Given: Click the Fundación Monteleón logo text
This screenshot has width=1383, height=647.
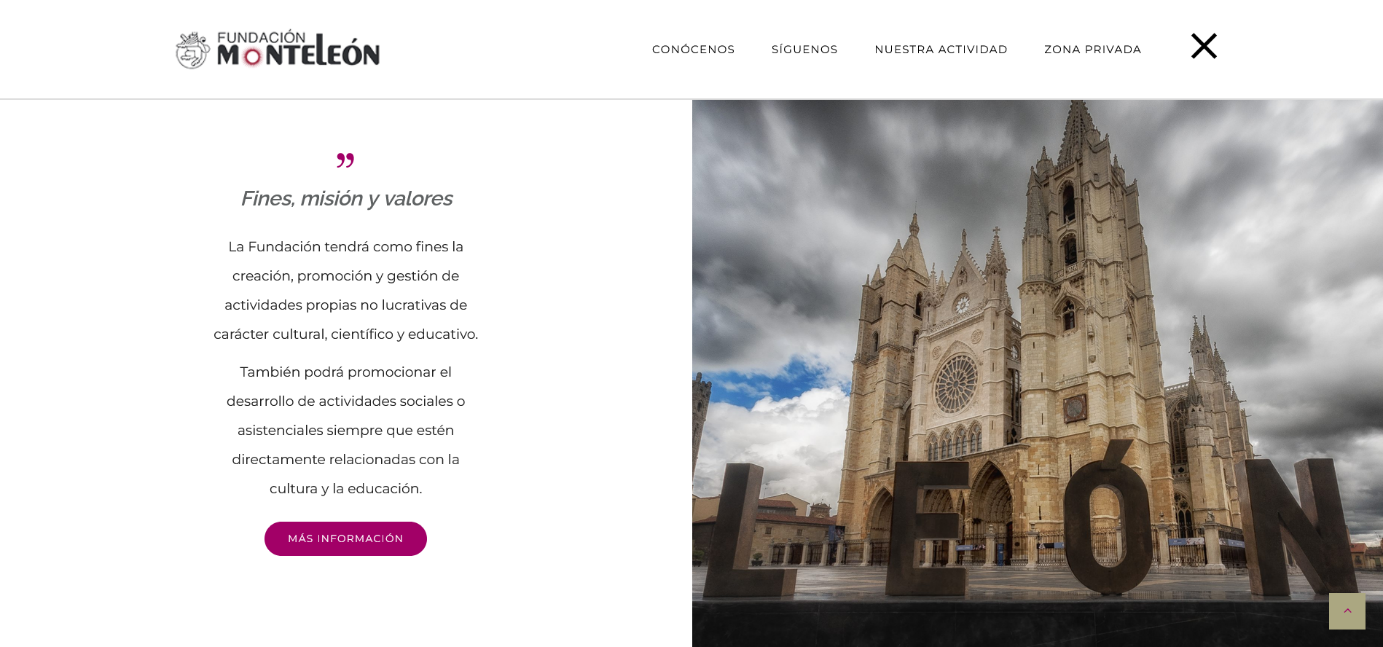Looking at the screenshot, I should [x=298, y=49].
